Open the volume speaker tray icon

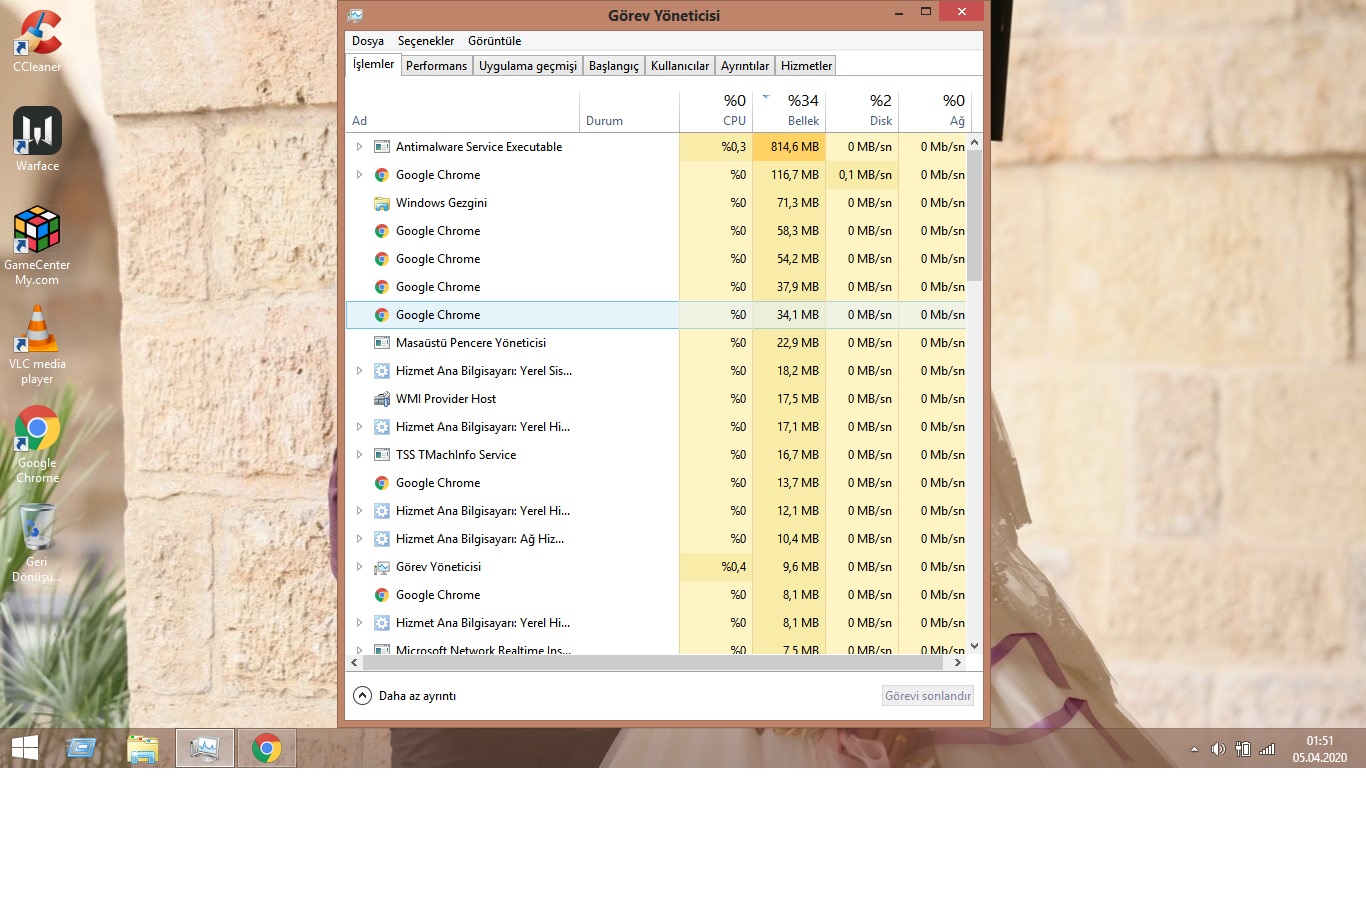[x=1218, y=749]
